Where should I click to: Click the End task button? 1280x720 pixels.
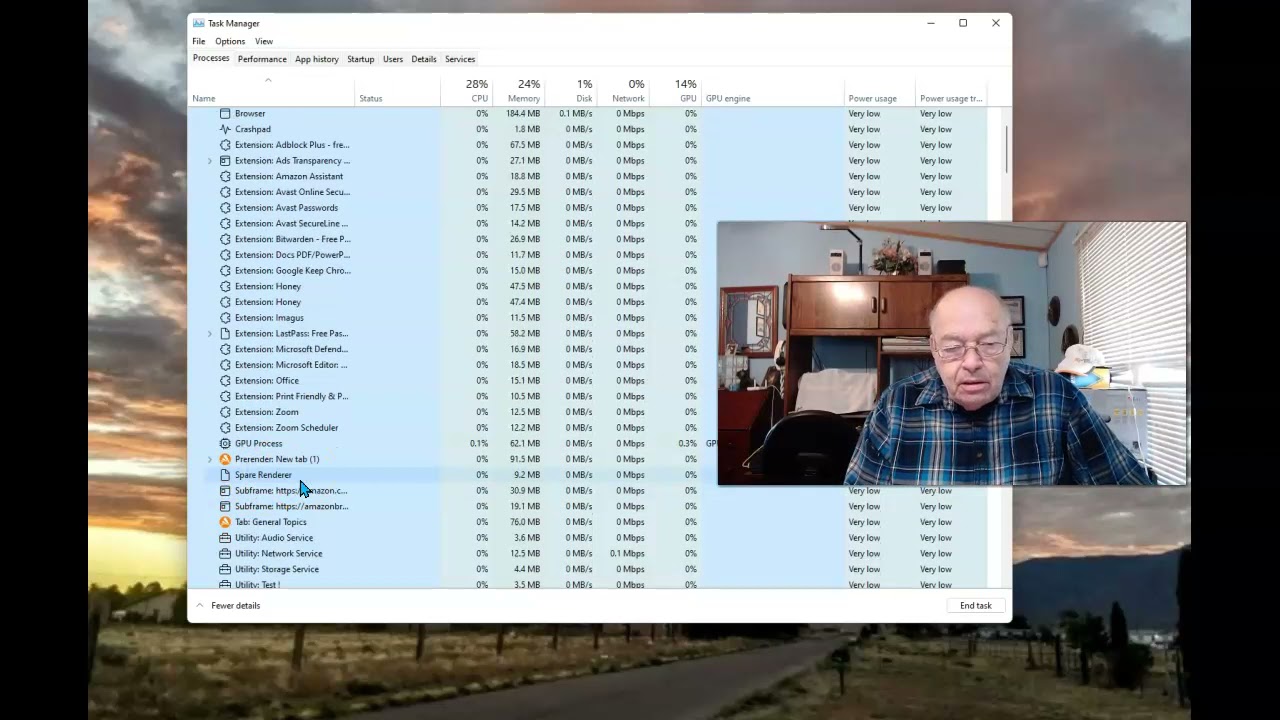point(976,605)
